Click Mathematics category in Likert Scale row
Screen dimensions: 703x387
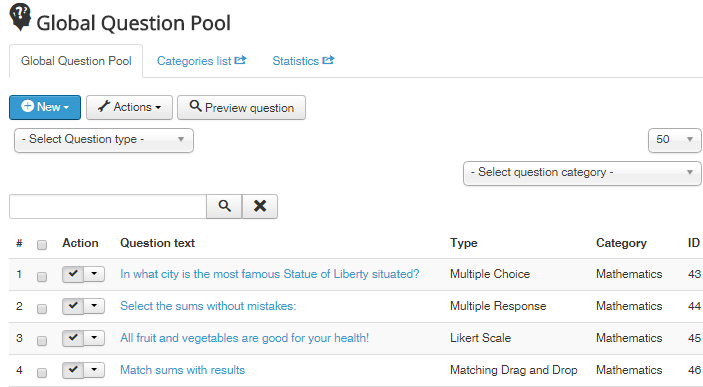(x=629, y=338)
